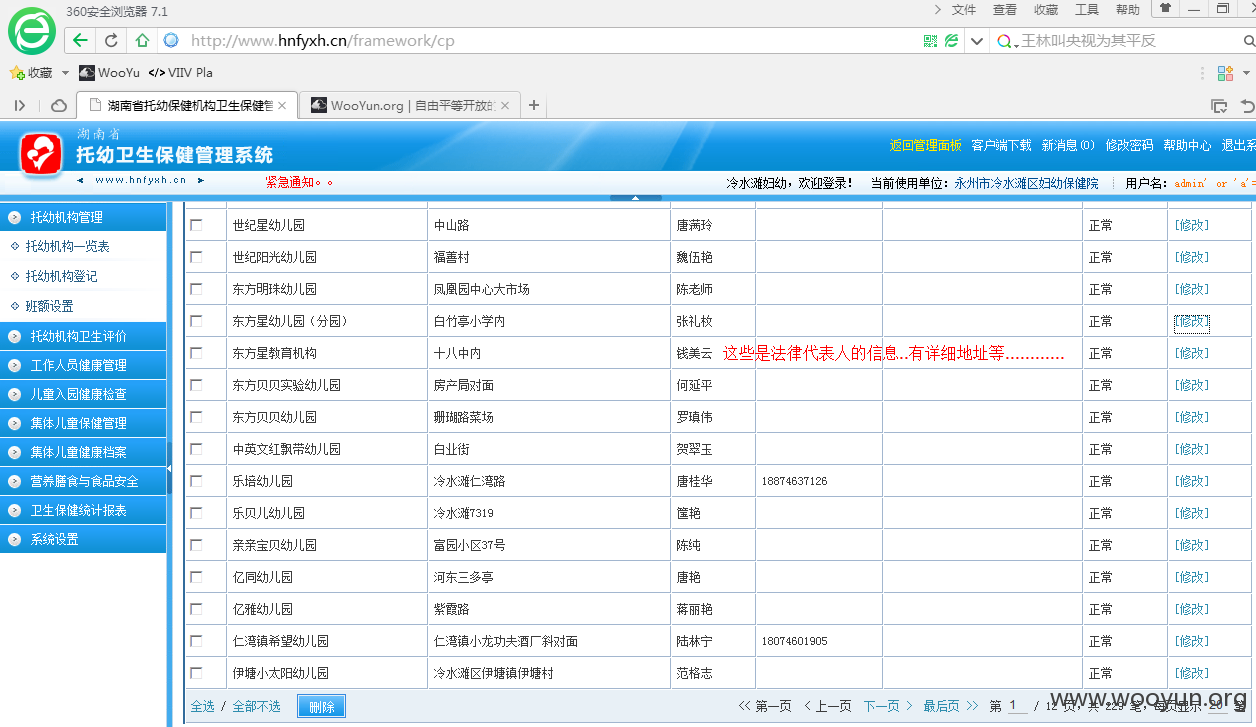Open the WooYu bookmark

tap(110, 73)
